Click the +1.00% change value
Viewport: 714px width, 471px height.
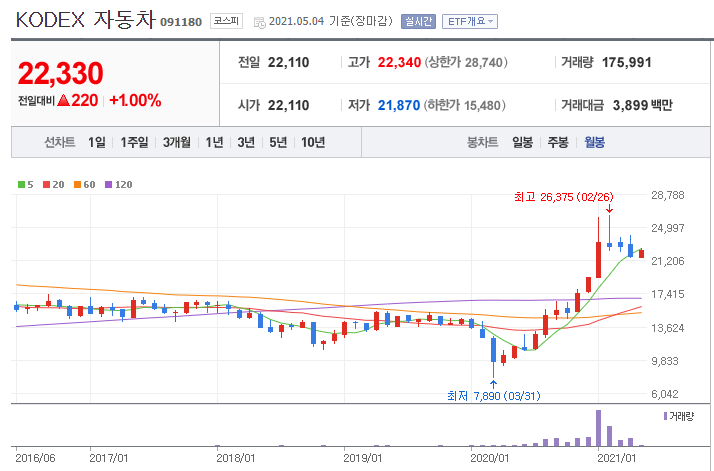click(135, 100)
